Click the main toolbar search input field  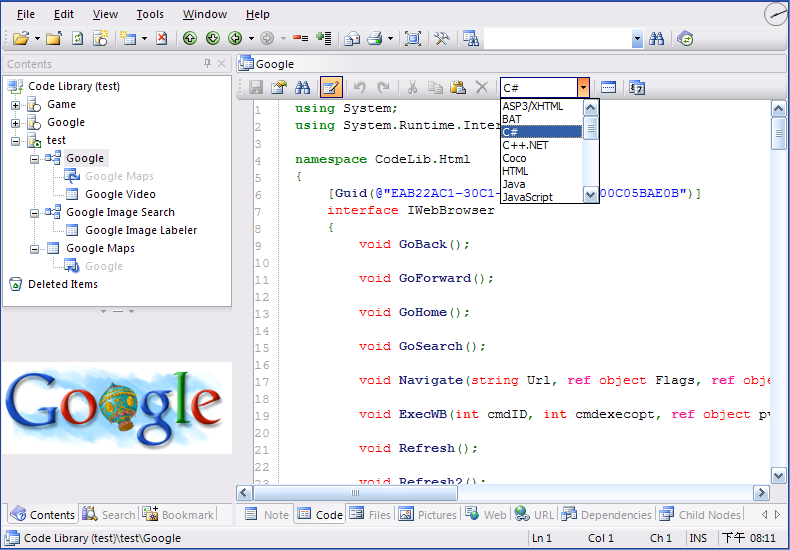pyautogui.click(x=558, y=39)
